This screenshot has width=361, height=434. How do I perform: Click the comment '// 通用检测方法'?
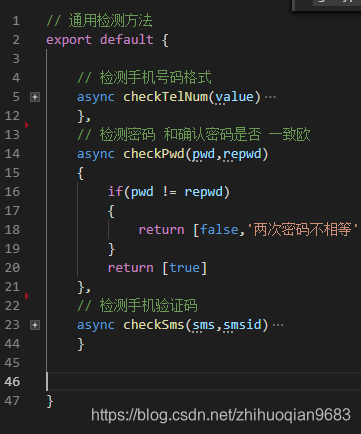(99, 21)
